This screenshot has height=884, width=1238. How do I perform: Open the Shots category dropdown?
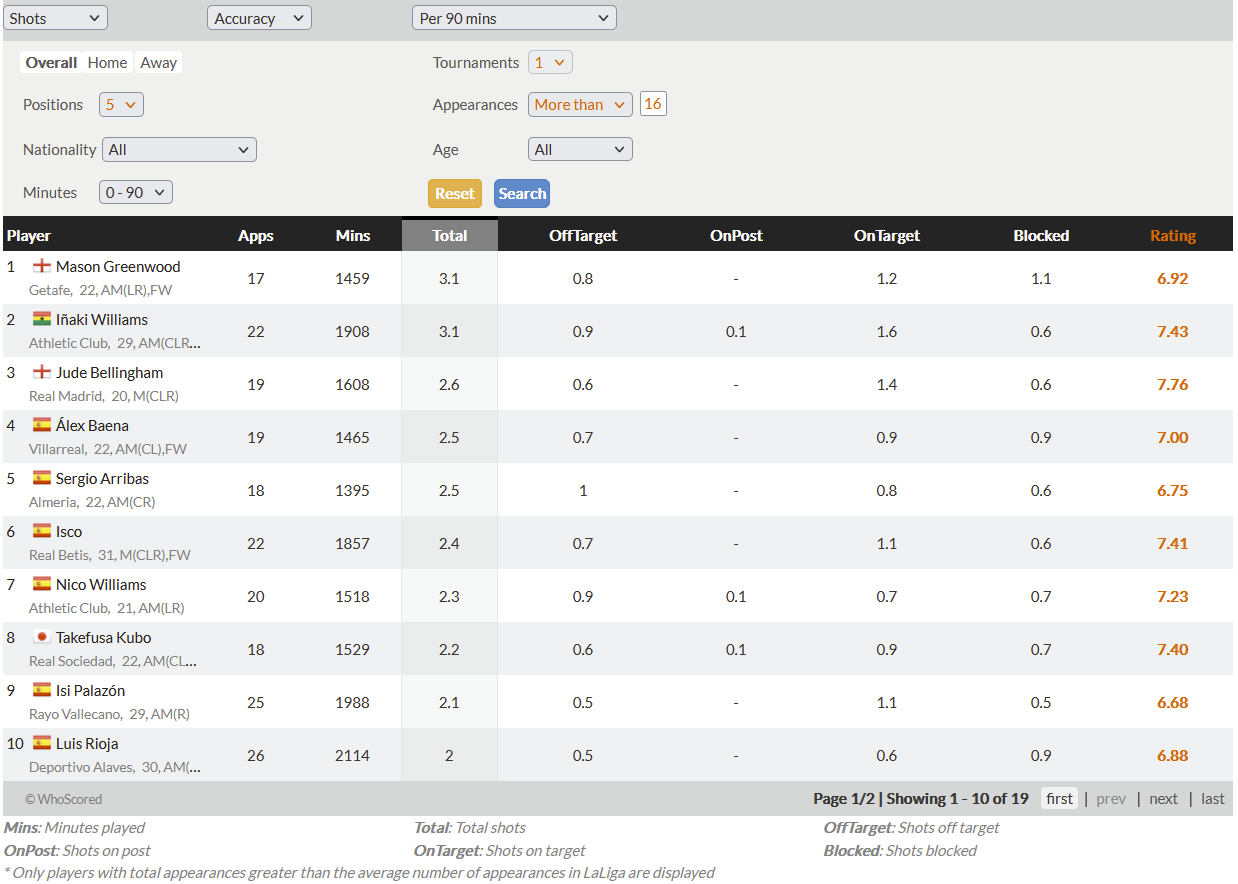pyautogui.click(x=55, y=18)
